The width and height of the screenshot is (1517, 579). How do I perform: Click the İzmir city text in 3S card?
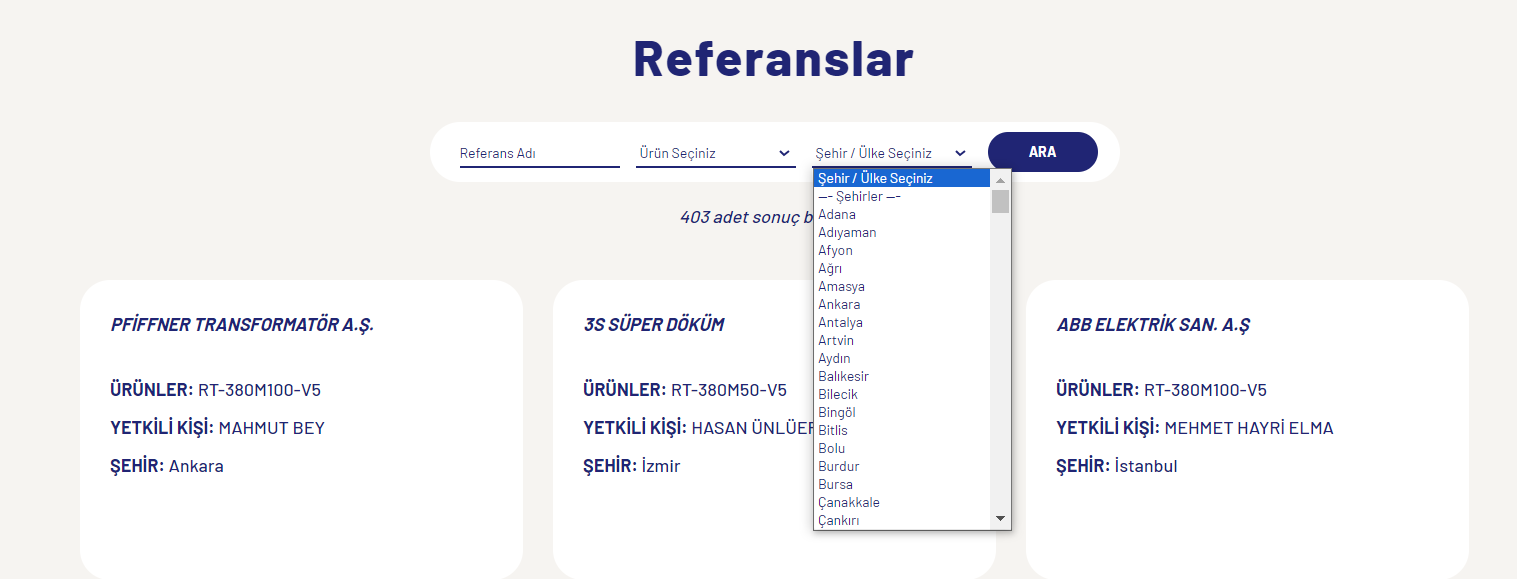661,466
